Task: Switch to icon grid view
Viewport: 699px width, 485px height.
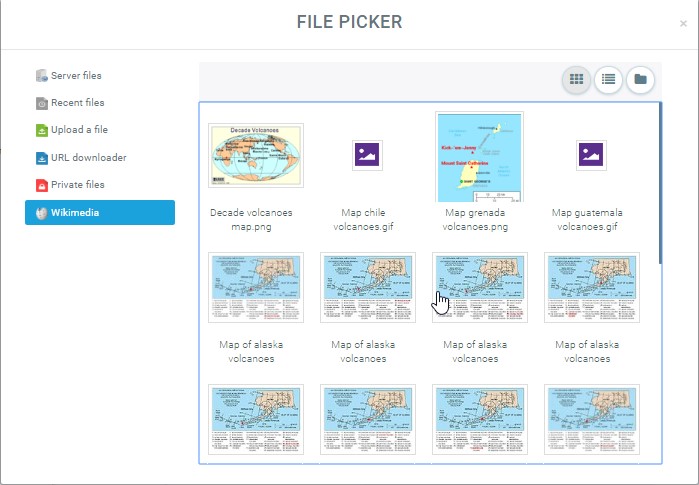Action: [x=576, y=79]
